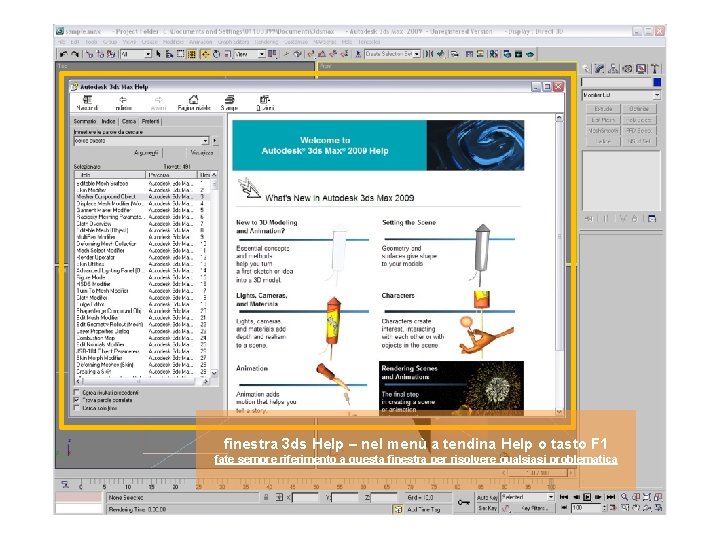Click the Pin Stack icon below modifier stack
This screenshot has height=540, width=720.
point(589,219)
